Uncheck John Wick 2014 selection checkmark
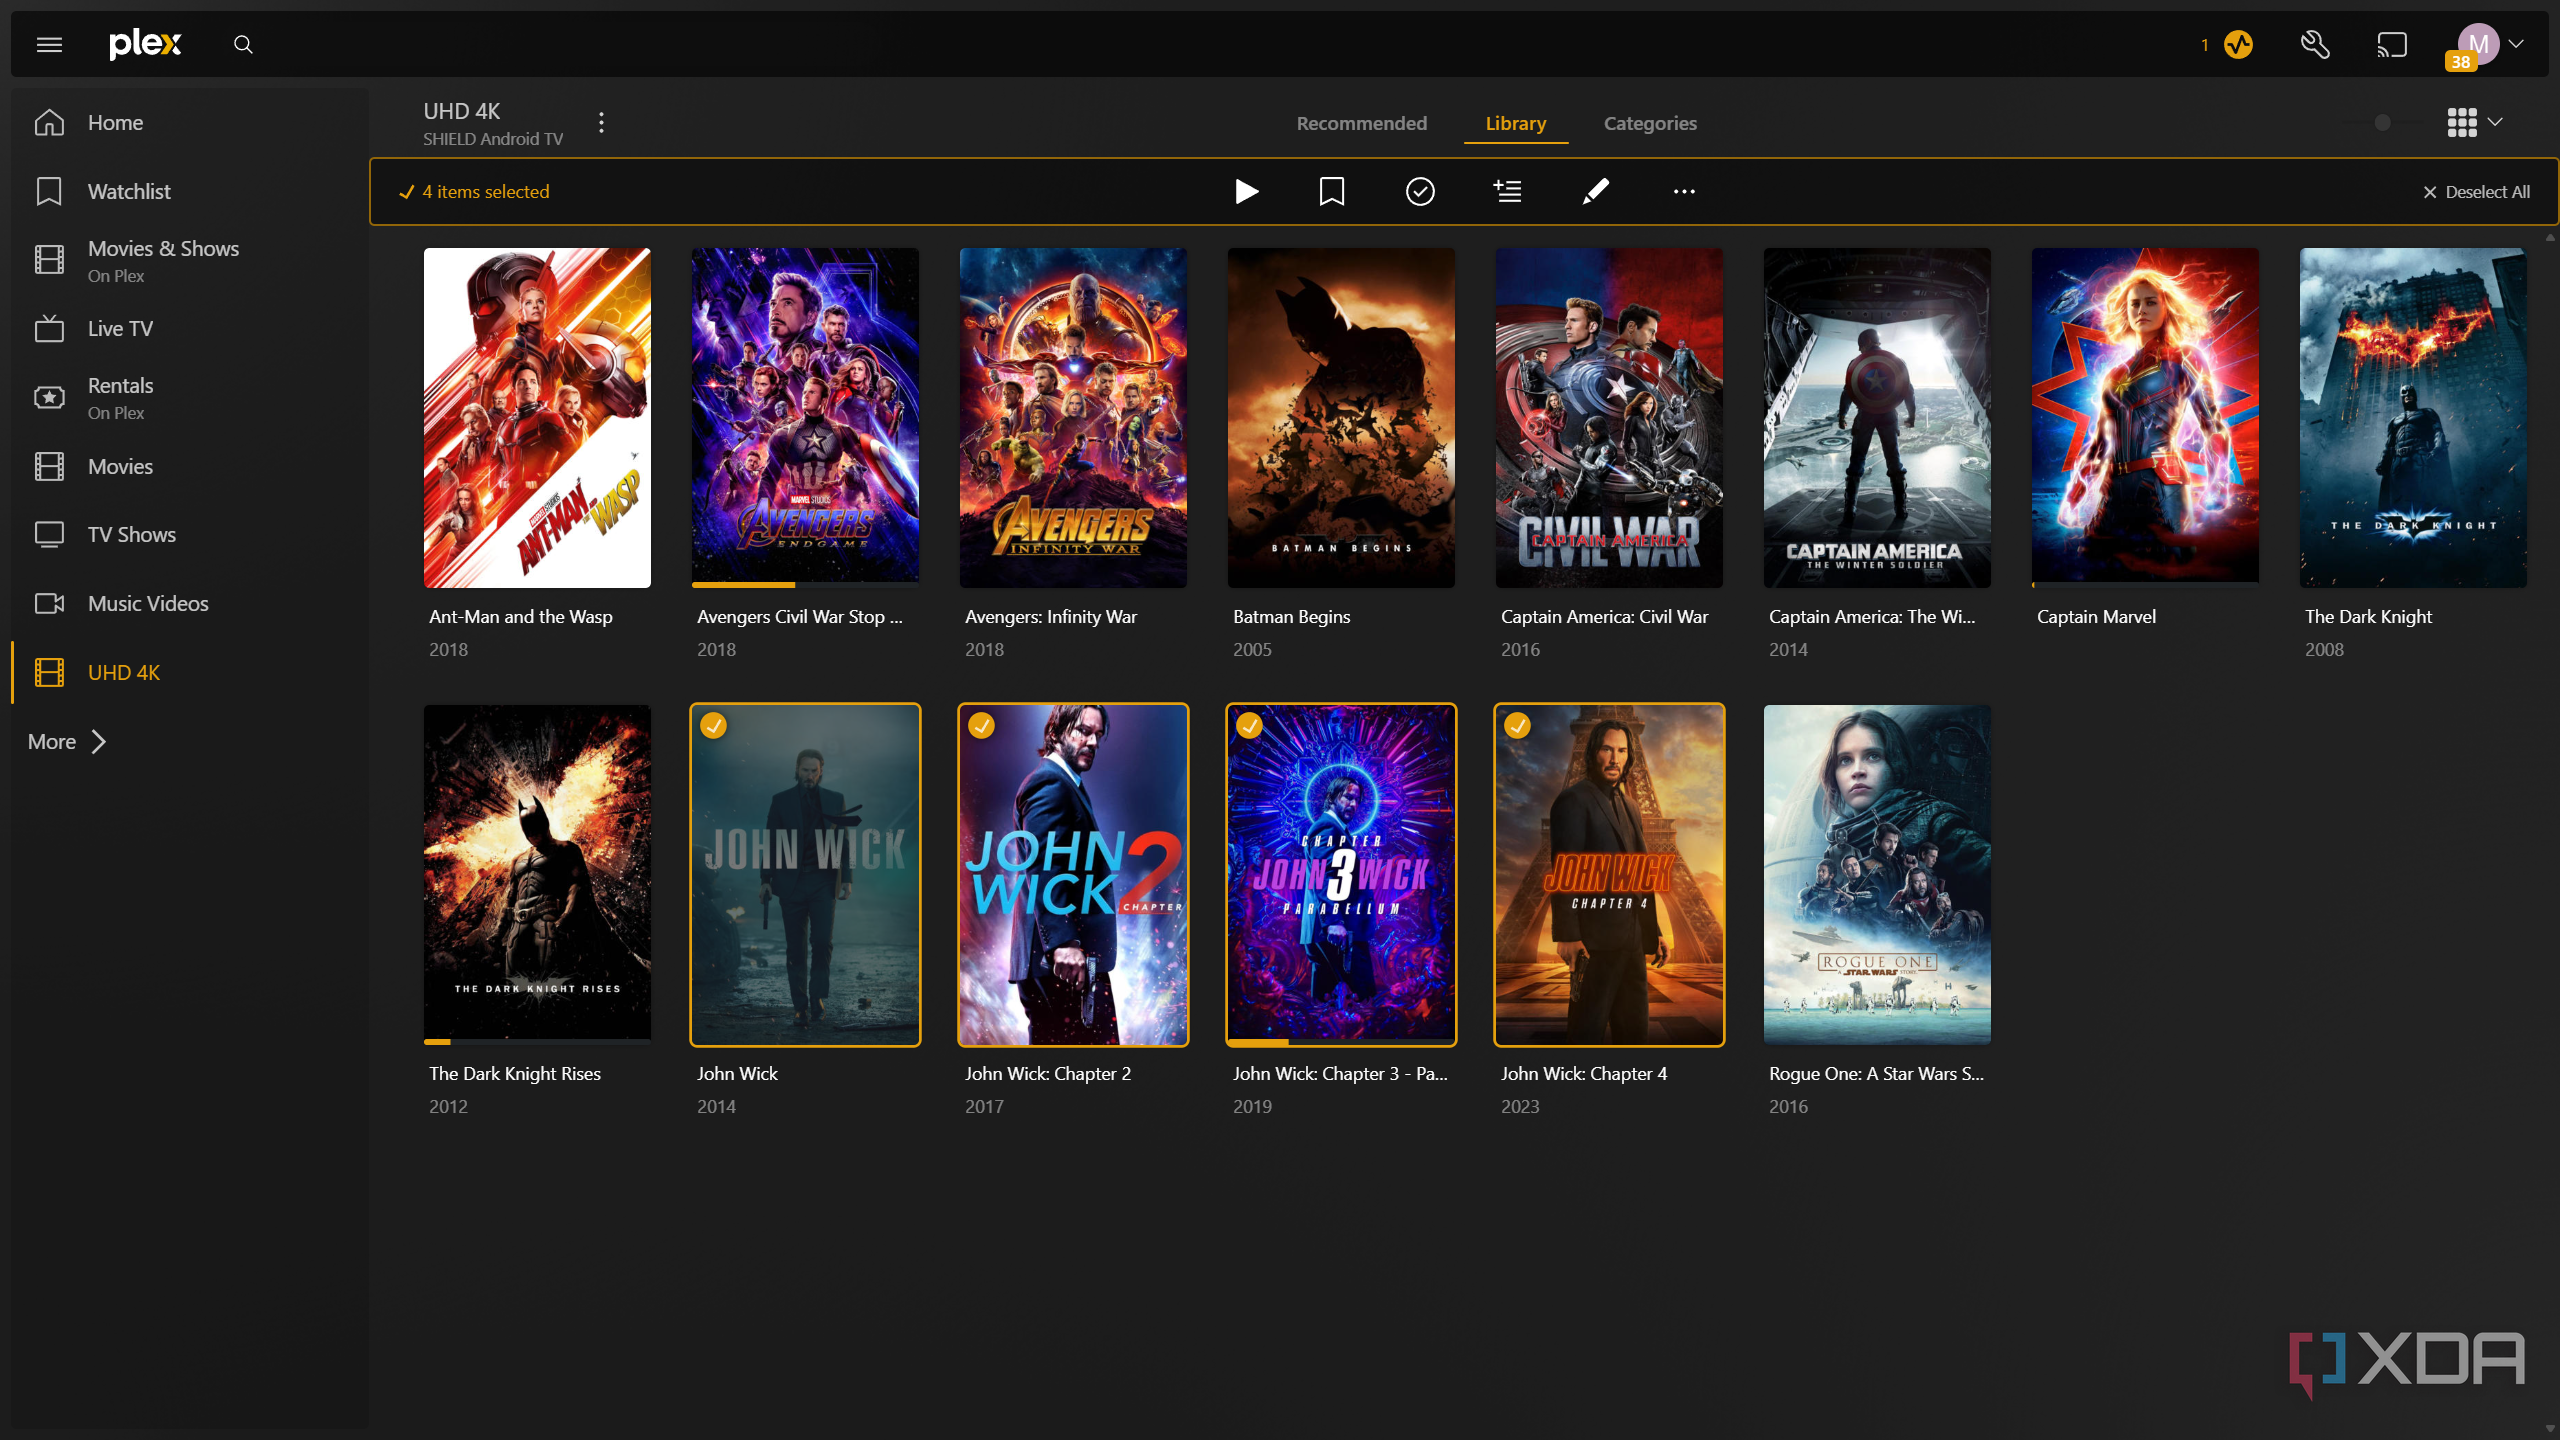 tap(713, 726)
